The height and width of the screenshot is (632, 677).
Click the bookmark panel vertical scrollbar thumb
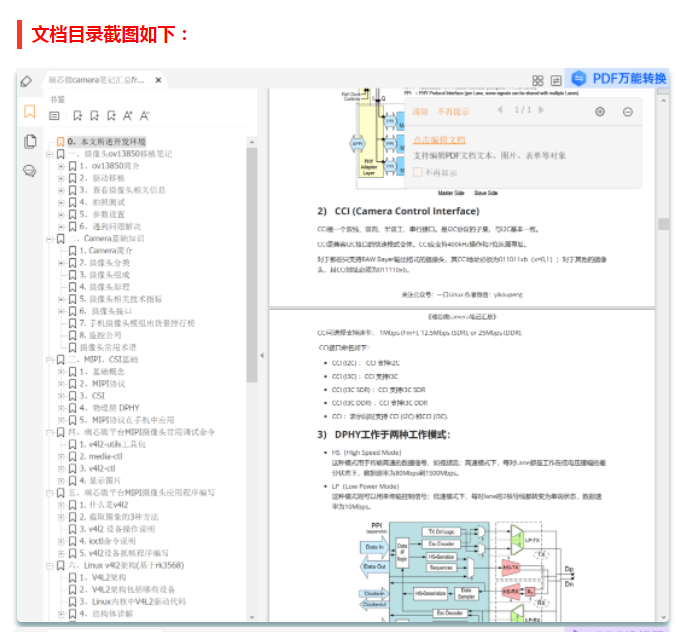pos(252,265)
